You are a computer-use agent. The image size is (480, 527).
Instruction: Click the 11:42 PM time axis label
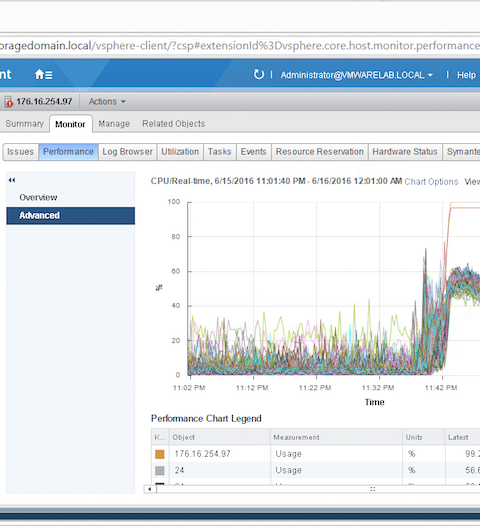click(441, 388)
